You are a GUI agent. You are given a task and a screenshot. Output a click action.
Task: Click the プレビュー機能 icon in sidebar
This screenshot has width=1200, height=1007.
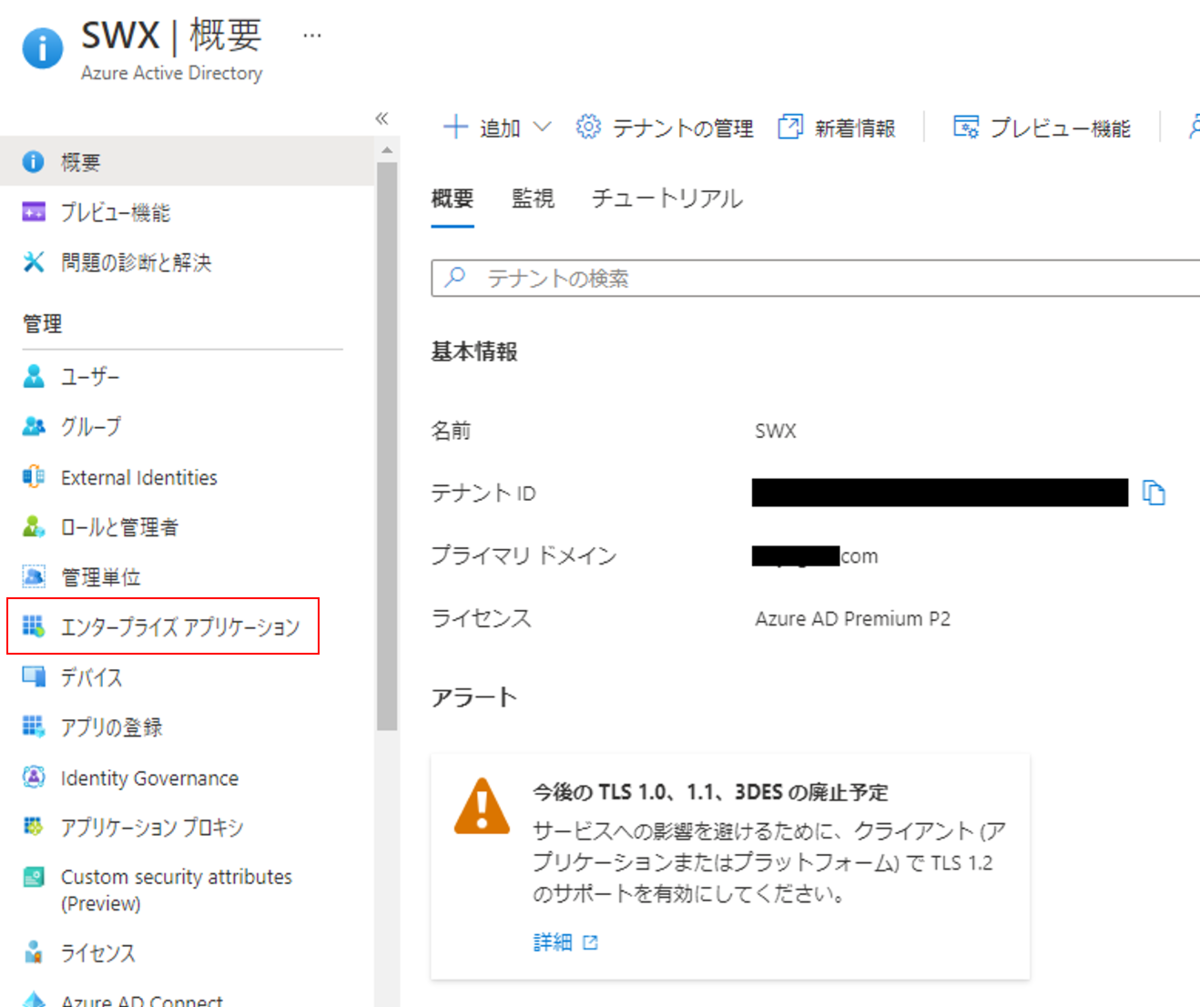click(x=34, y=212)
